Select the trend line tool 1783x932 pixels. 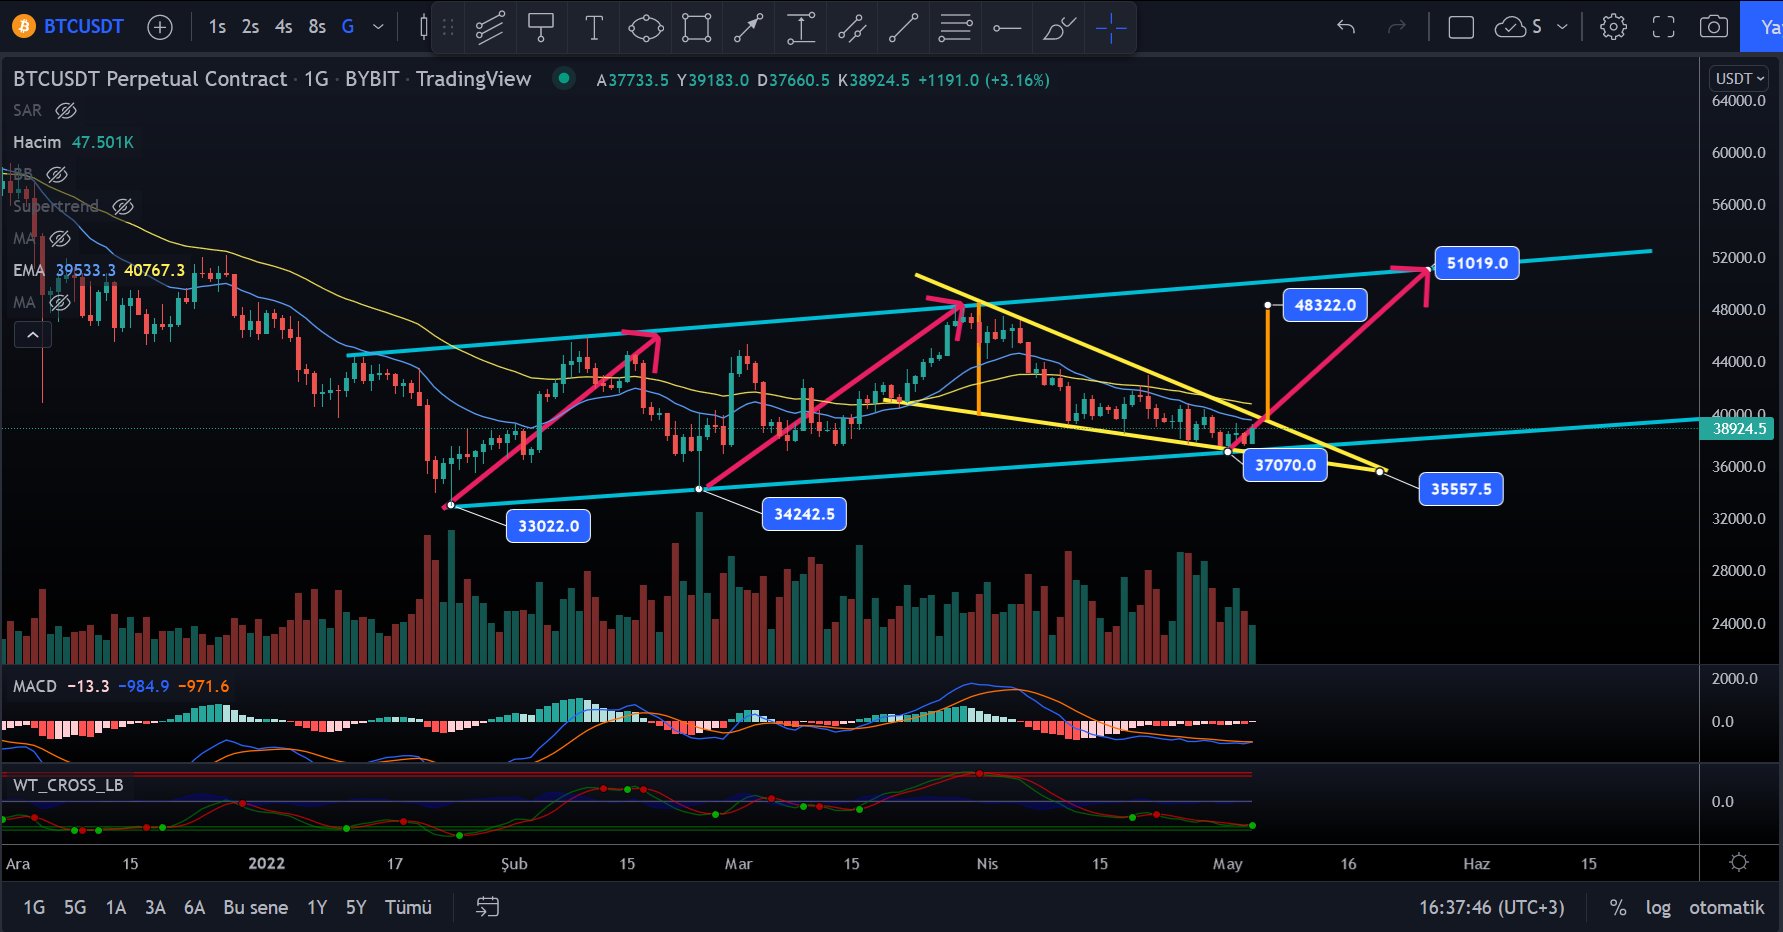904,28
